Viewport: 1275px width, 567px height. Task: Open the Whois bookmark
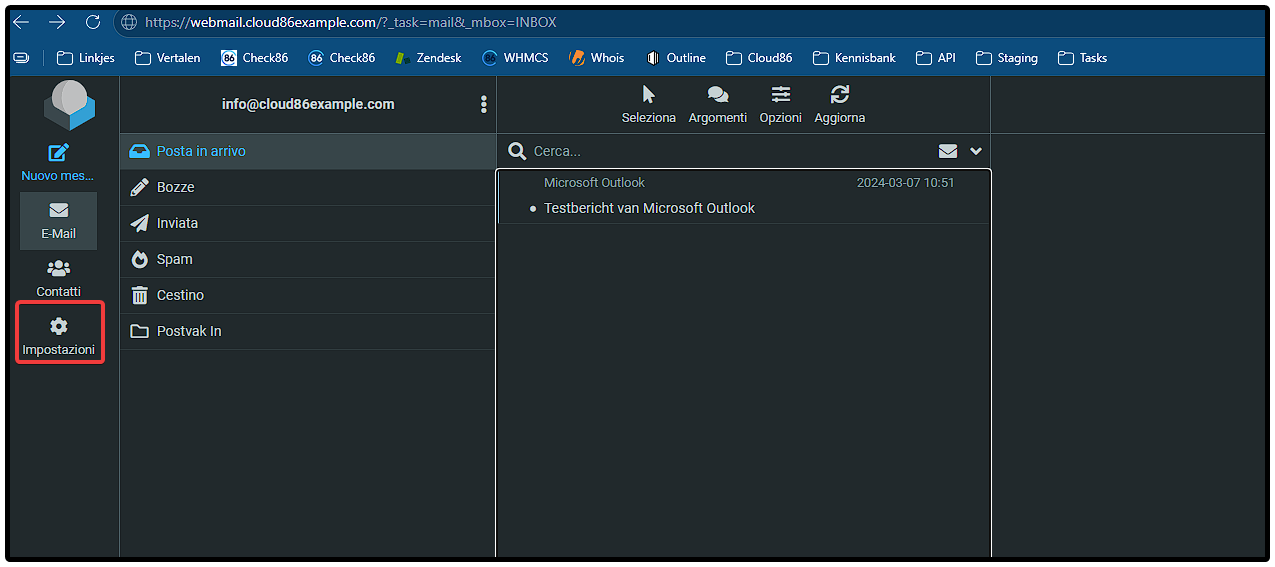[597, 58]
